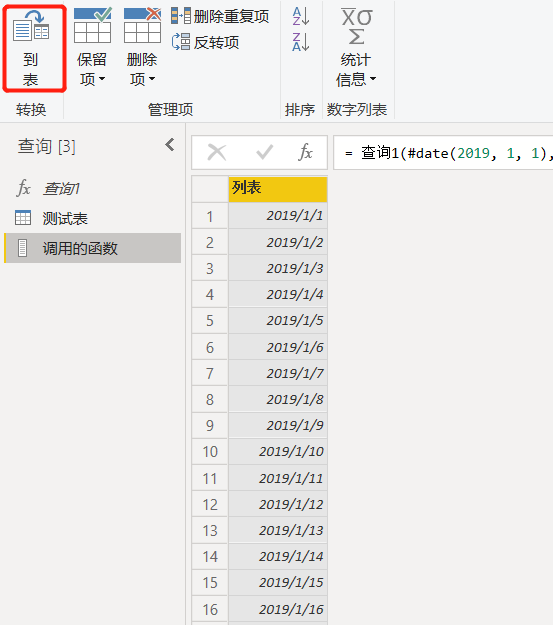Screen dimensions: 553x625
Task: Click row number 10
Action: 210,452
